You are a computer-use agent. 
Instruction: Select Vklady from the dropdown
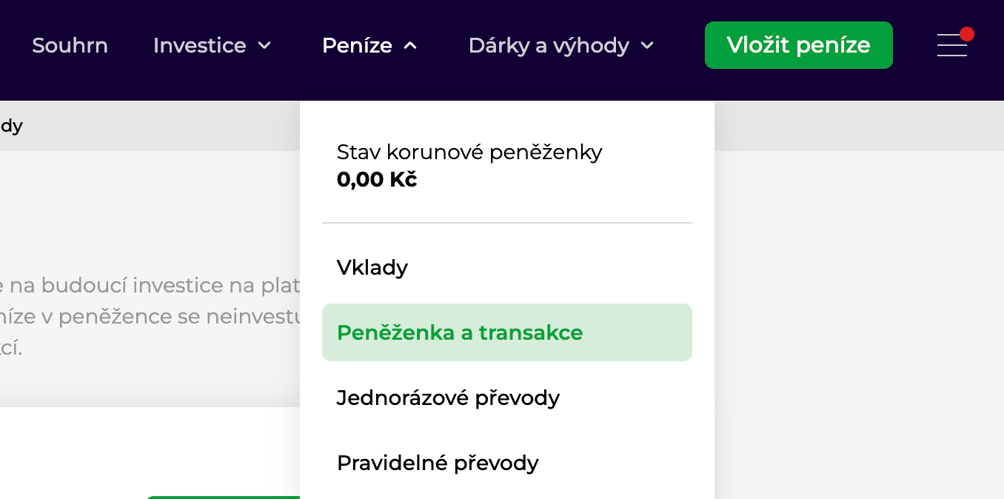click(x=372, y=268)
